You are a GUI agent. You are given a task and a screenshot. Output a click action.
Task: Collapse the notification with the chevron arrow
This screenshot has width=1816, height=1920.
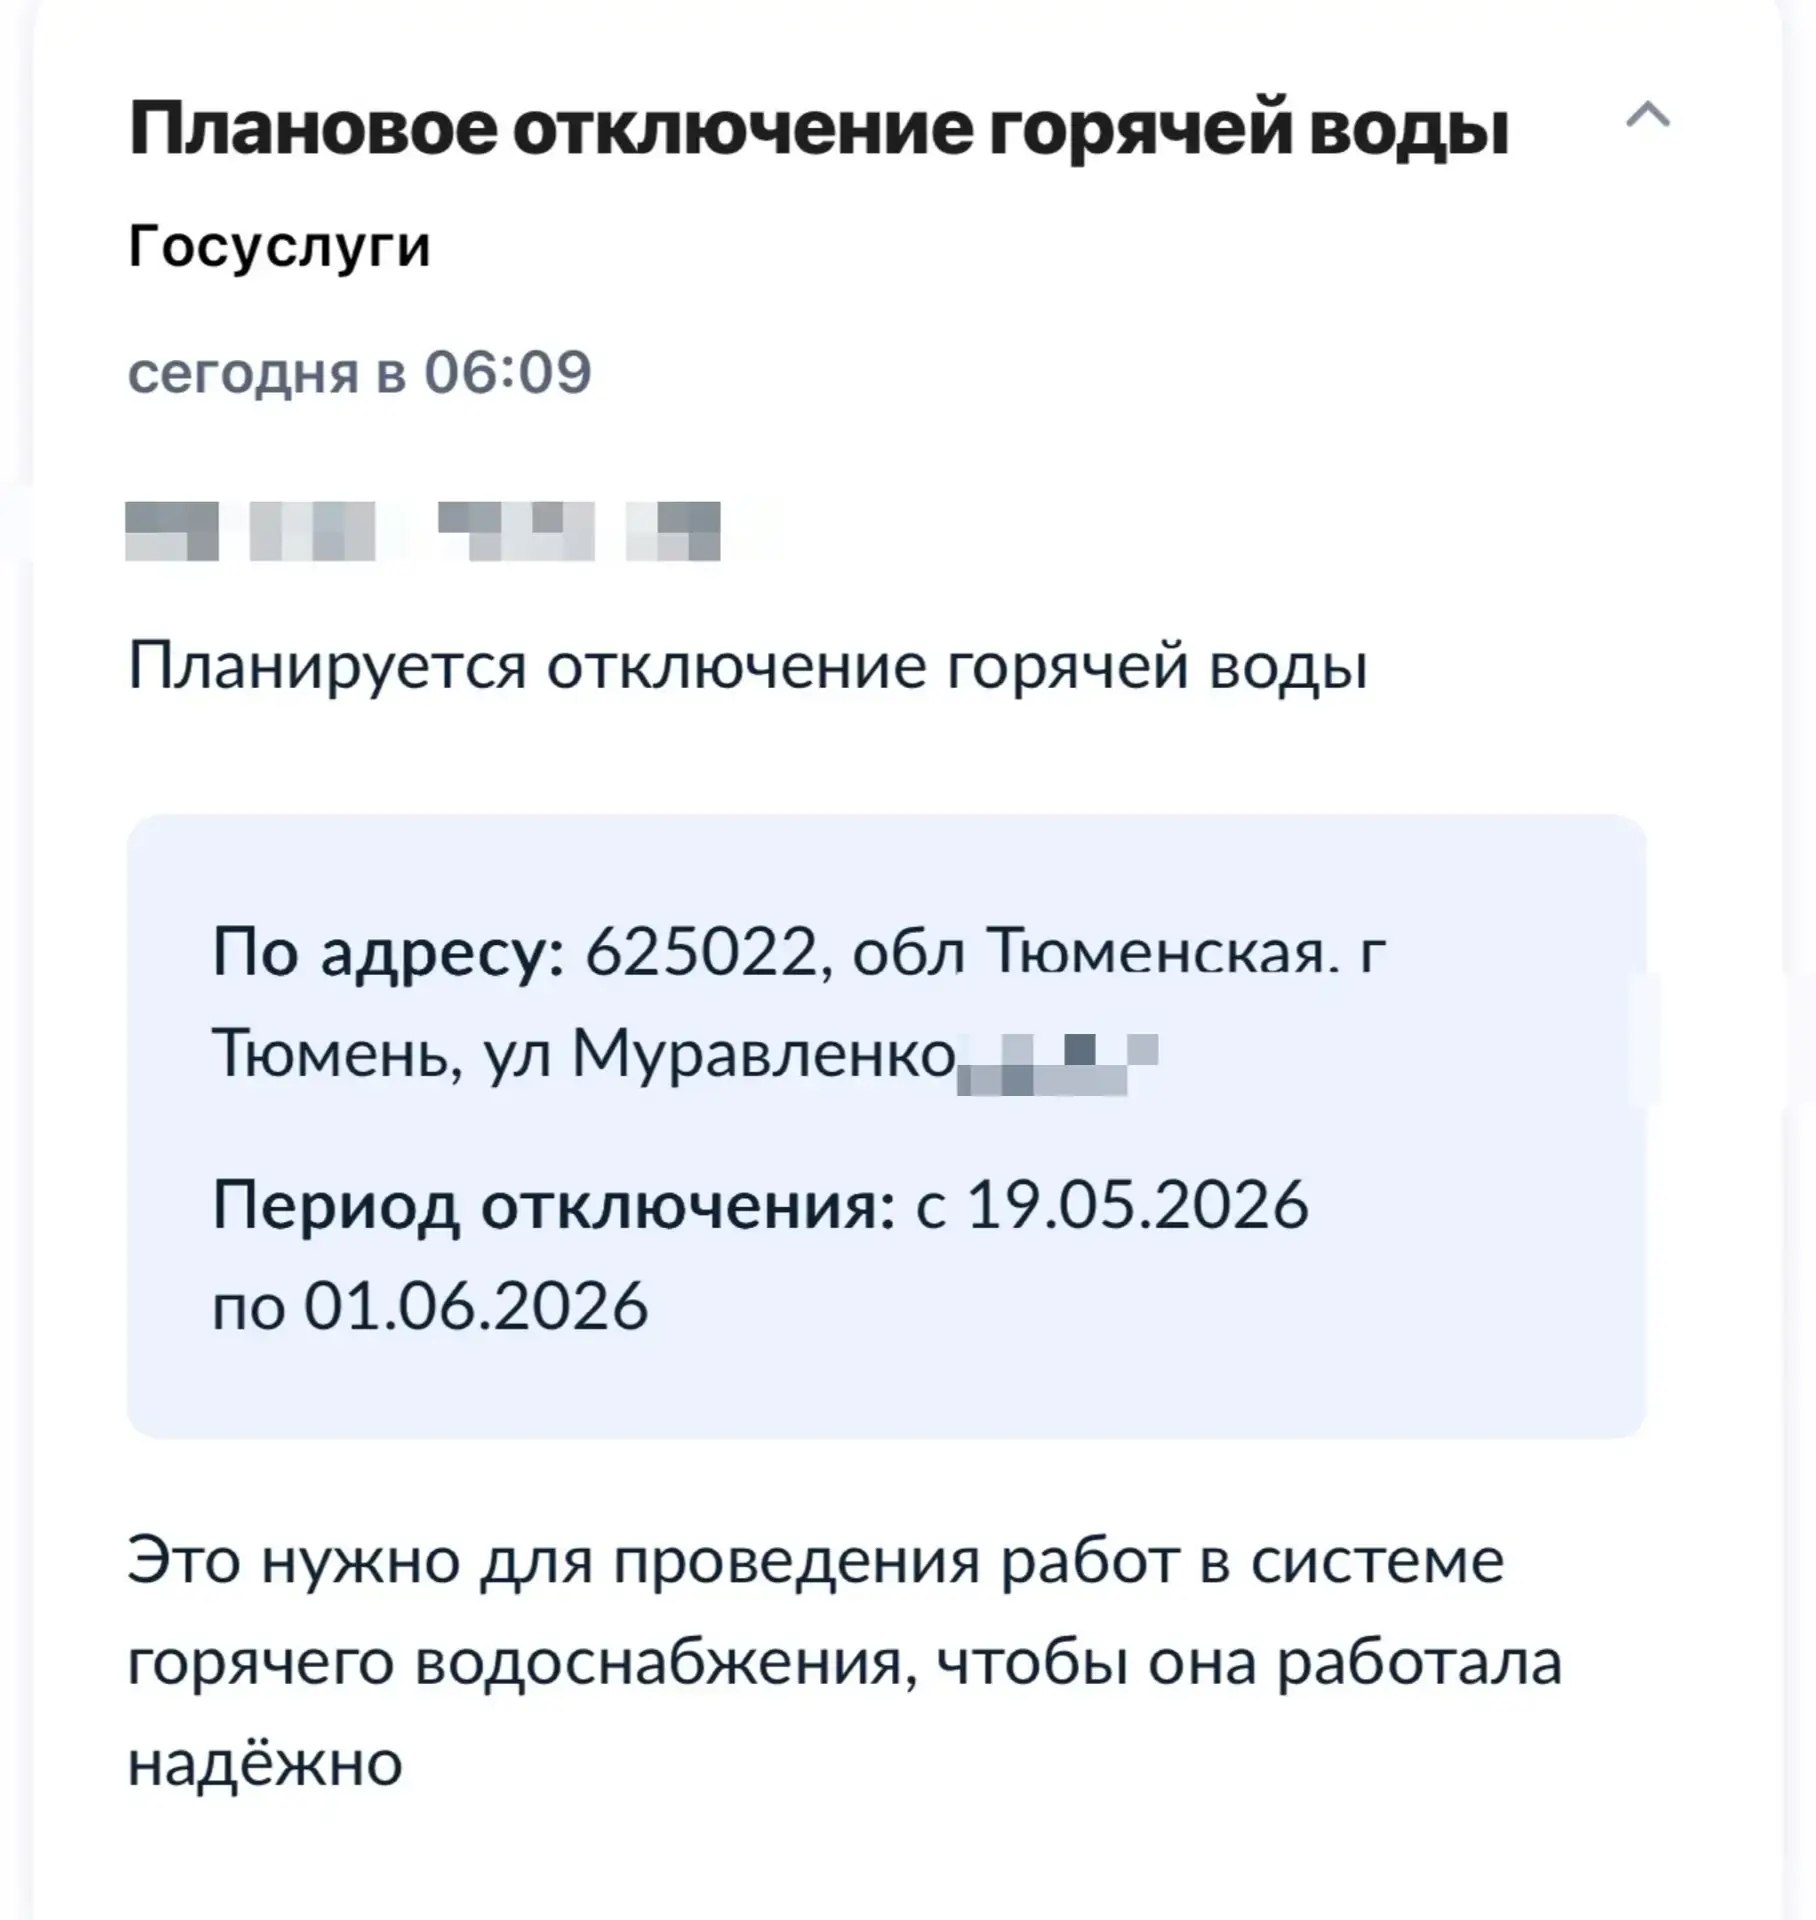point(1648,116)
